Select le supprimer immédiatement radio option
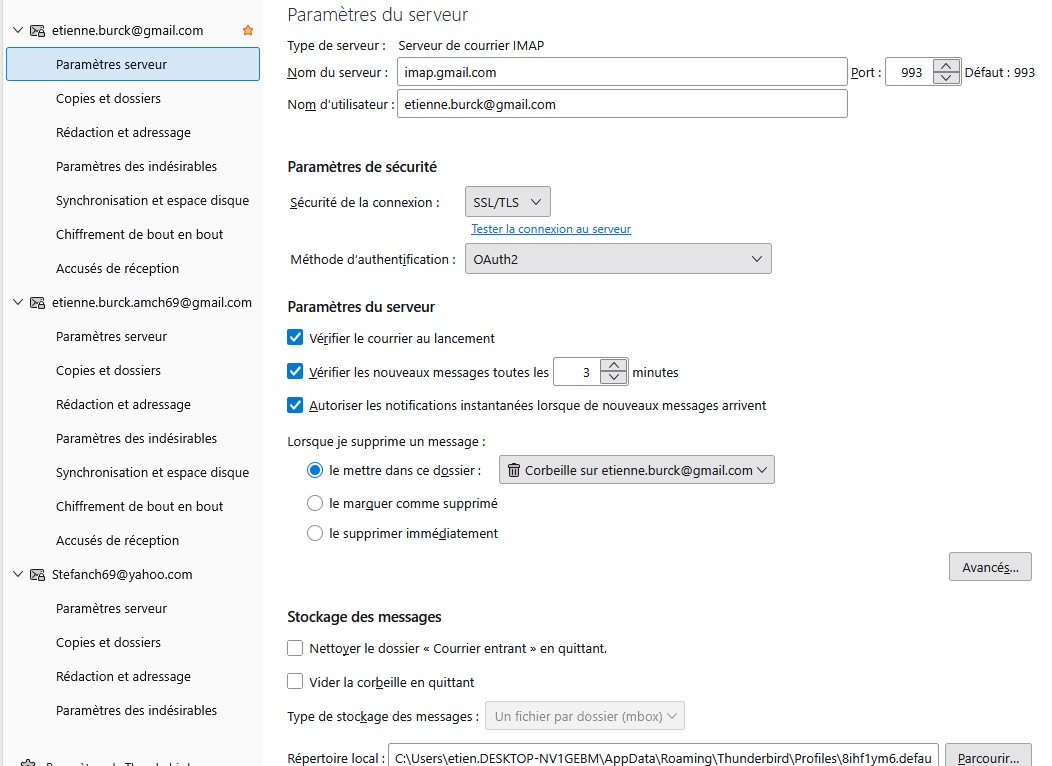1052x766 pixels. tap(315, 533)
